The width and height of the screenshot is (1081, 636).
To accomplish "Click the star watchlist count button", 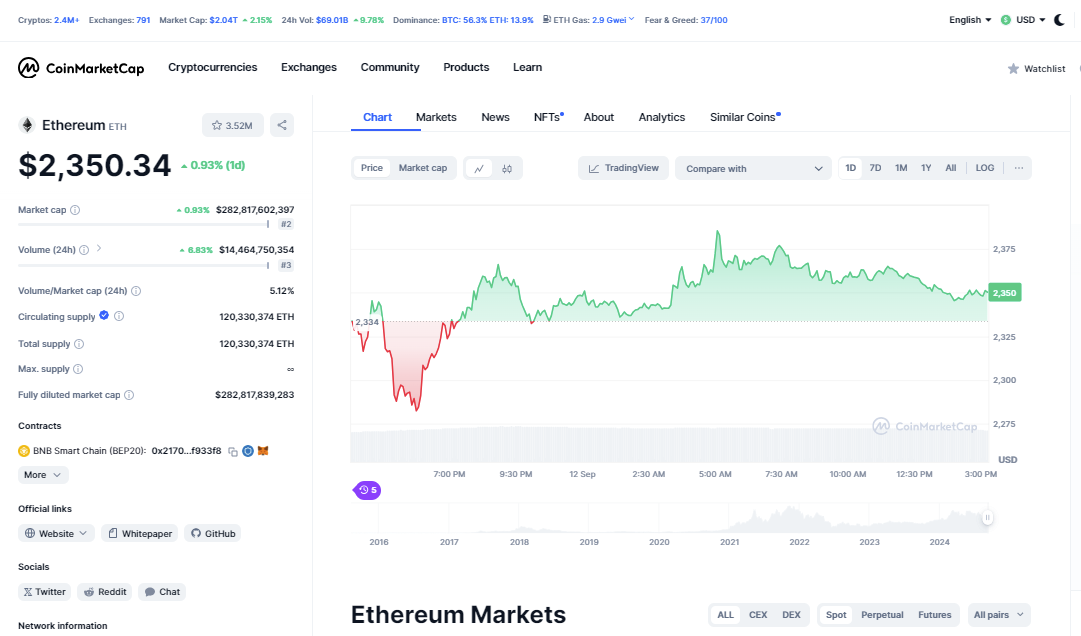I will (233, 125).
